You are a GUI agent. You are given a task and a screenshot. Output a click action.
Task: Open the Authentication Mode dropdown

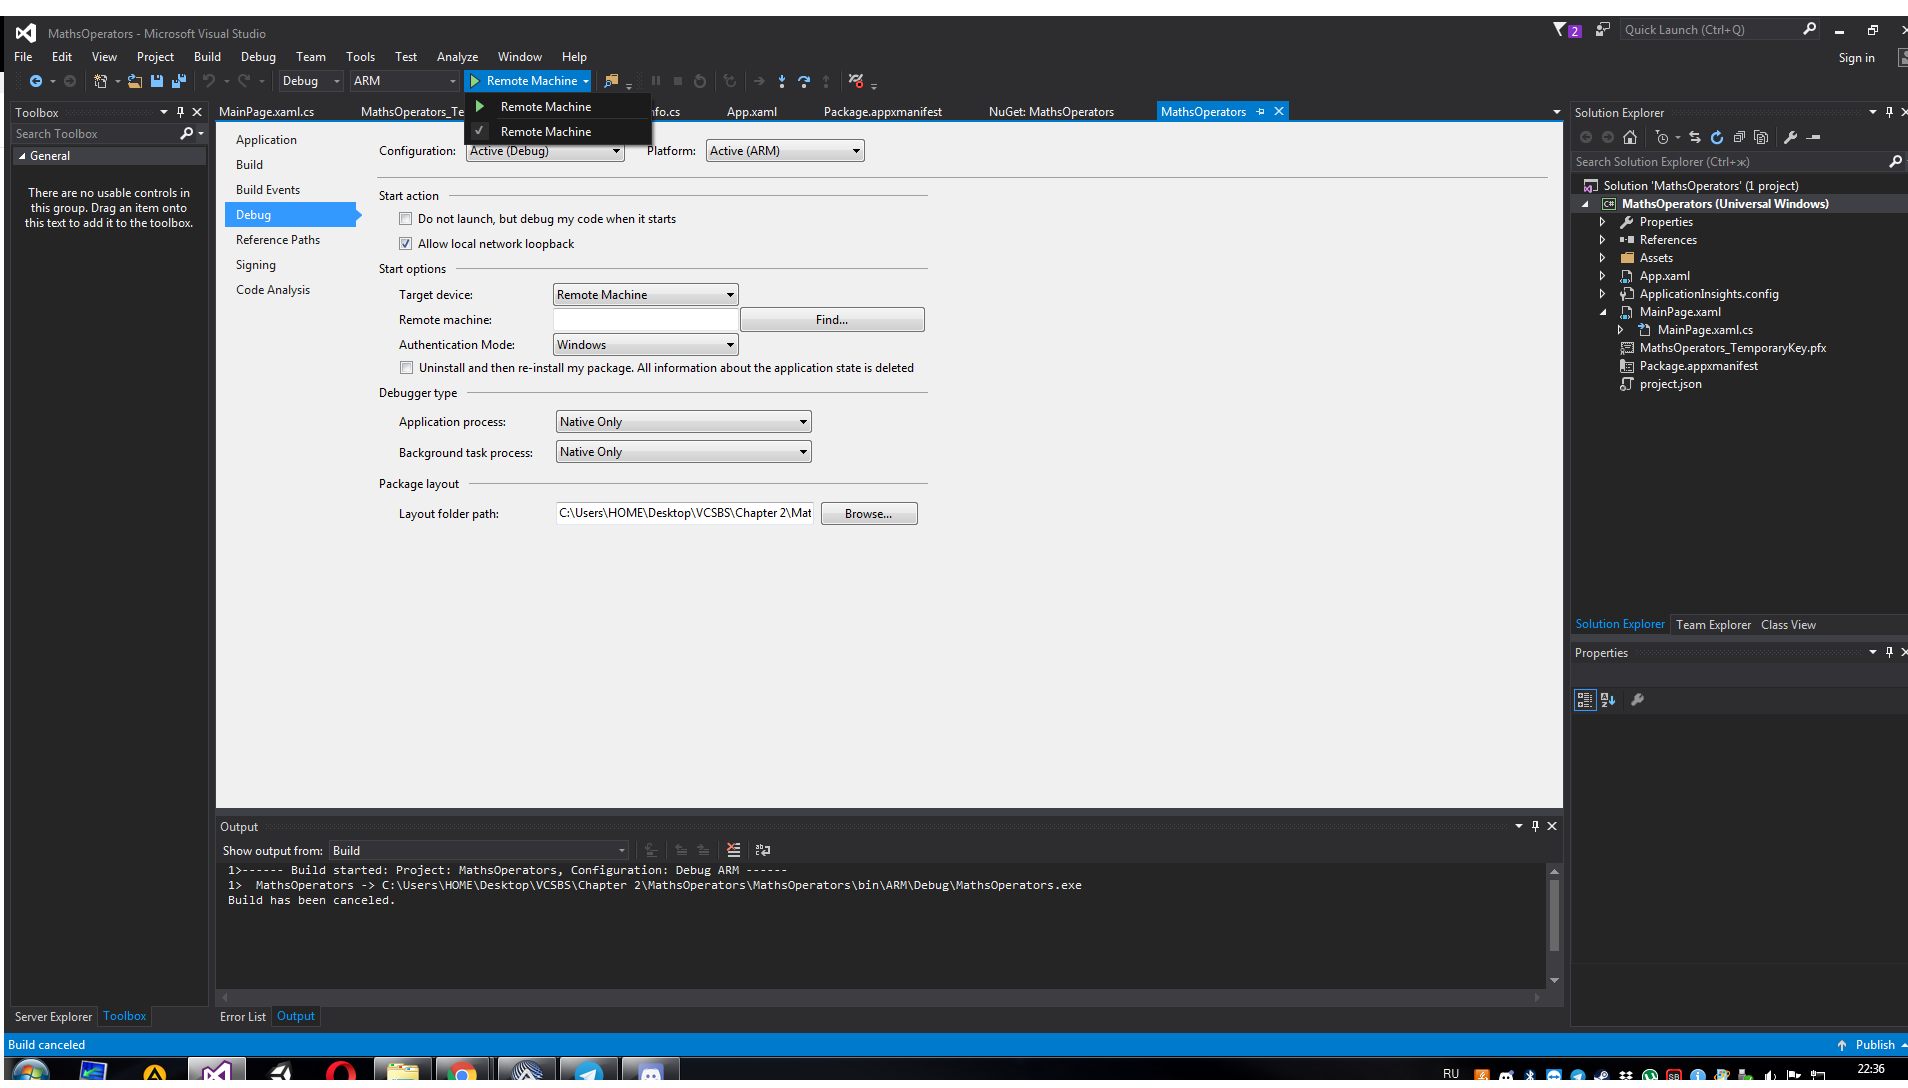coord(646,345)
